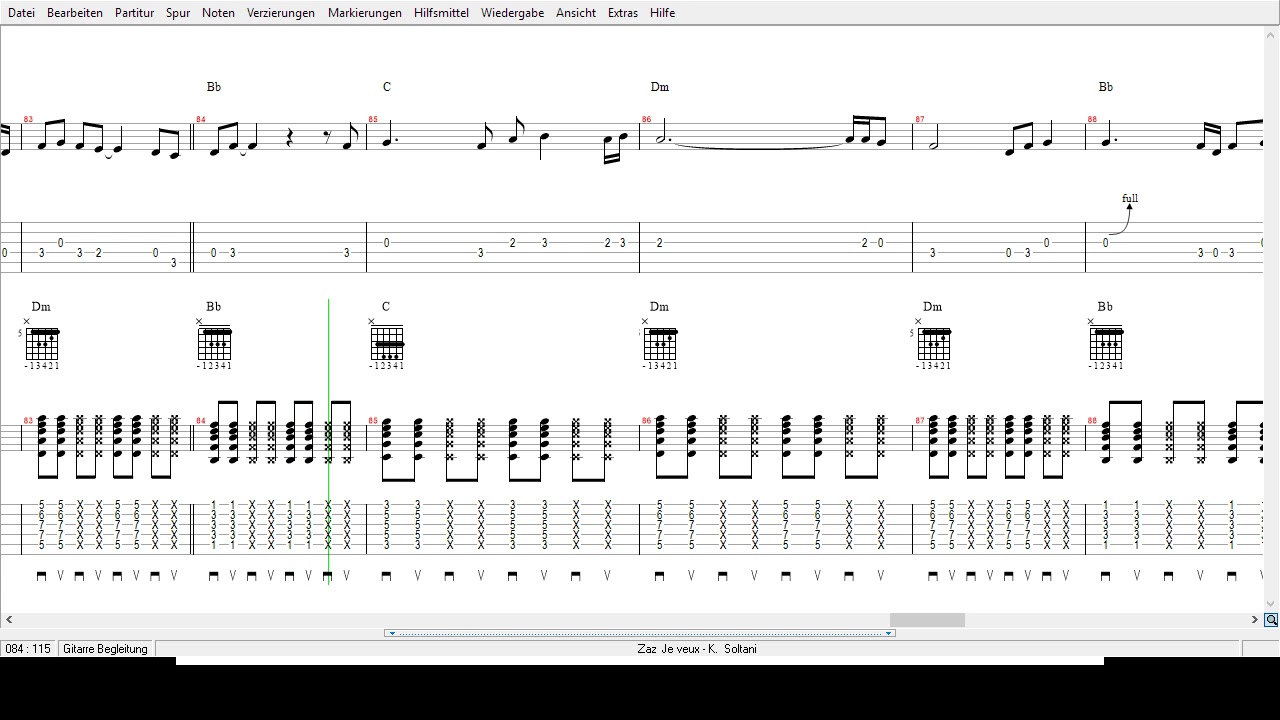
Task: Open the Markierungen menu
Action: [x=365, y=13]
